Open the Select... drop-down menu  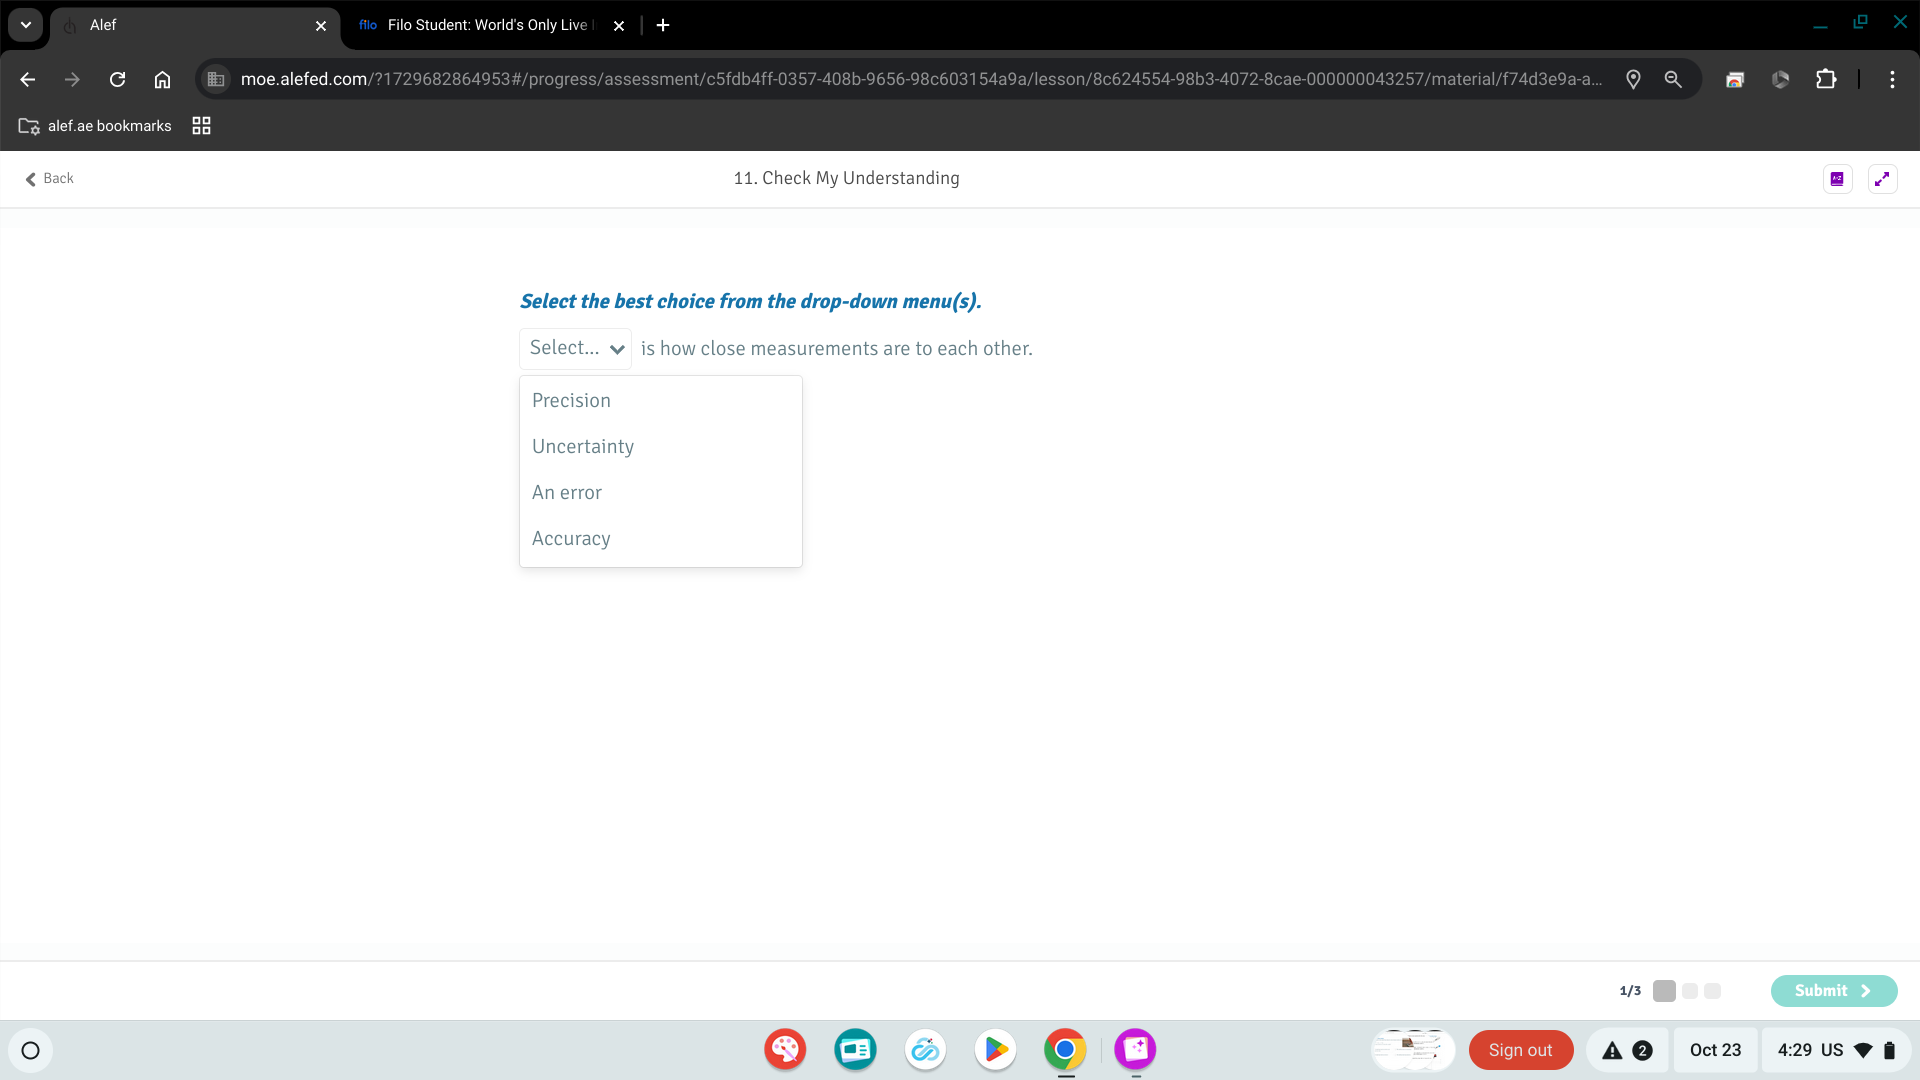pos(576,349)
